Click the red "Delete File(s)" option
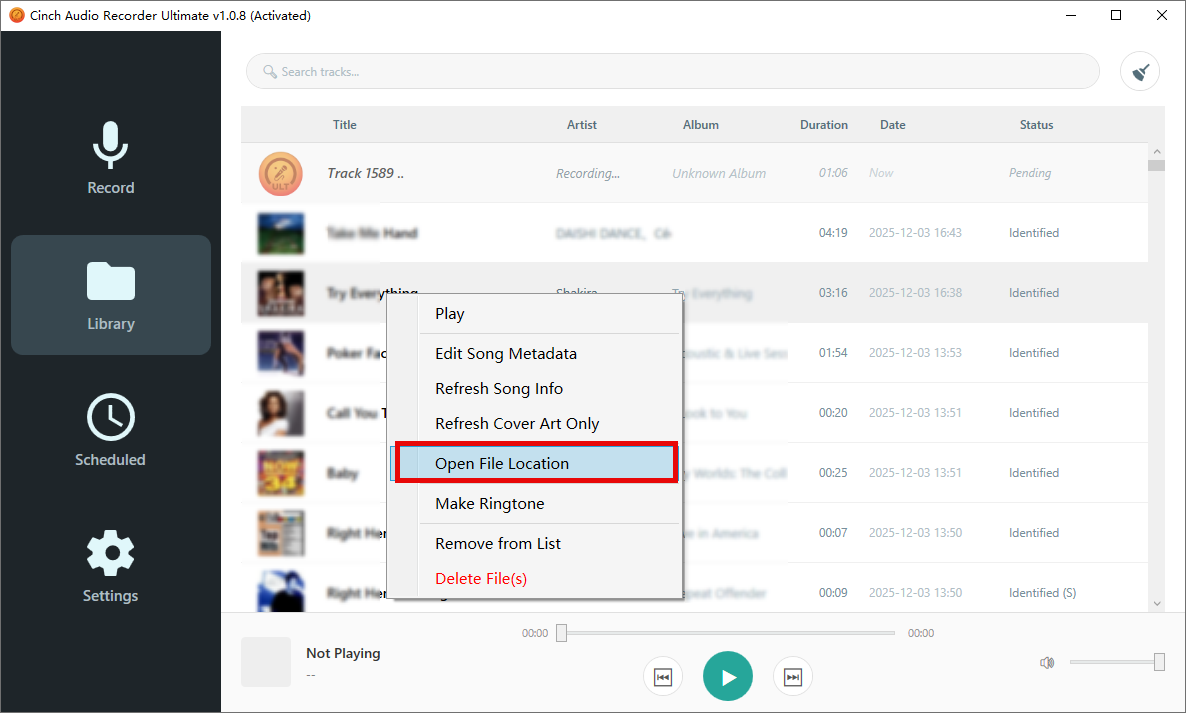The image size is (1186, 713). click(480, 578)
